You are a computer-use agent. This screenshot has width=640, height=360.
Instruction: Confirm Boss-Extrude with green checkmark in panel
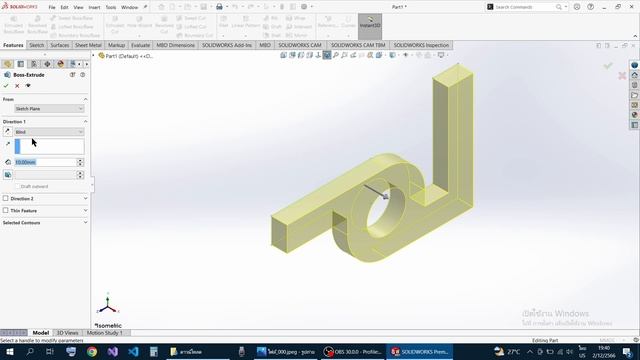(6, 86)
